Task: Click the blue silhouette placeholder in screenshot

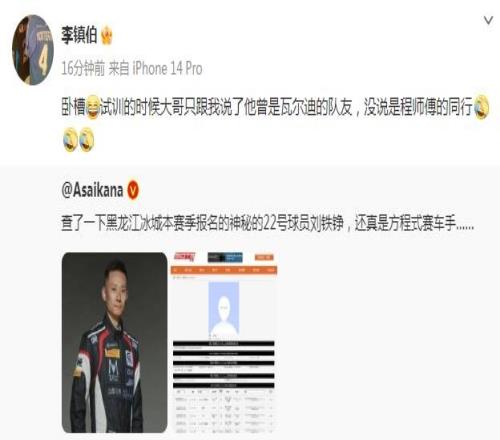Action: (224, 308)
